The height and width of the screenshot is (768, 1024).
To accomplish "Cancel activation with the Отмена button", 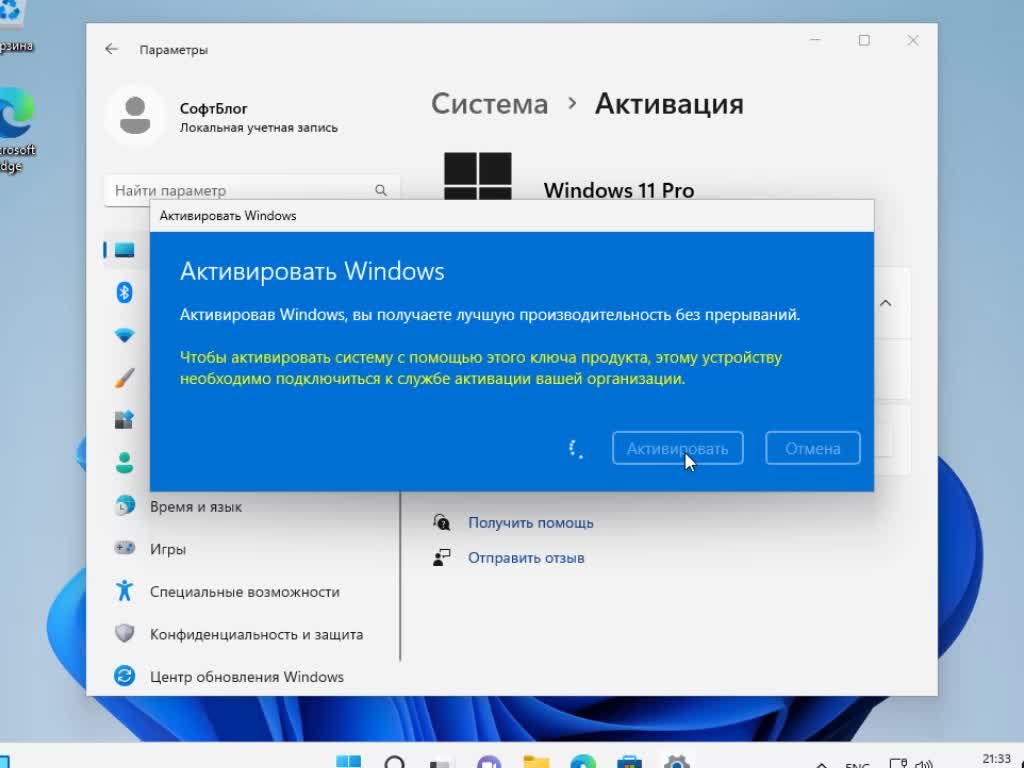I will pyautogui.click(x=812, y=448).
